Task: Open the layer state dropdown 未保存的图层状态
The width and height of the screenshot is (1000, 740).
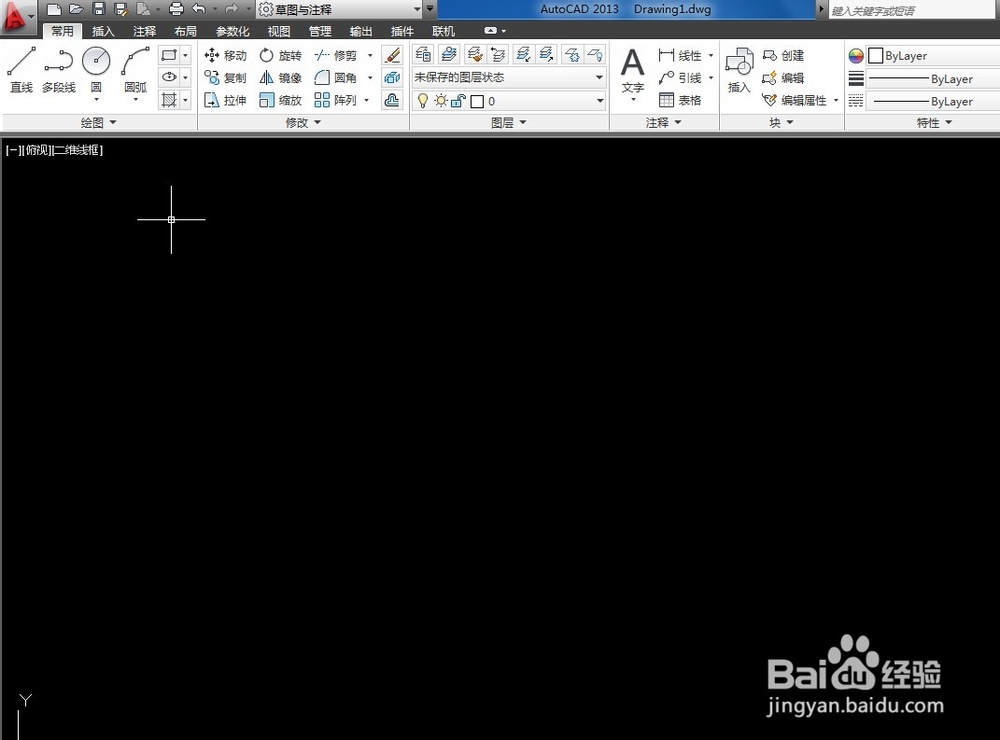Action: [508, 77]
